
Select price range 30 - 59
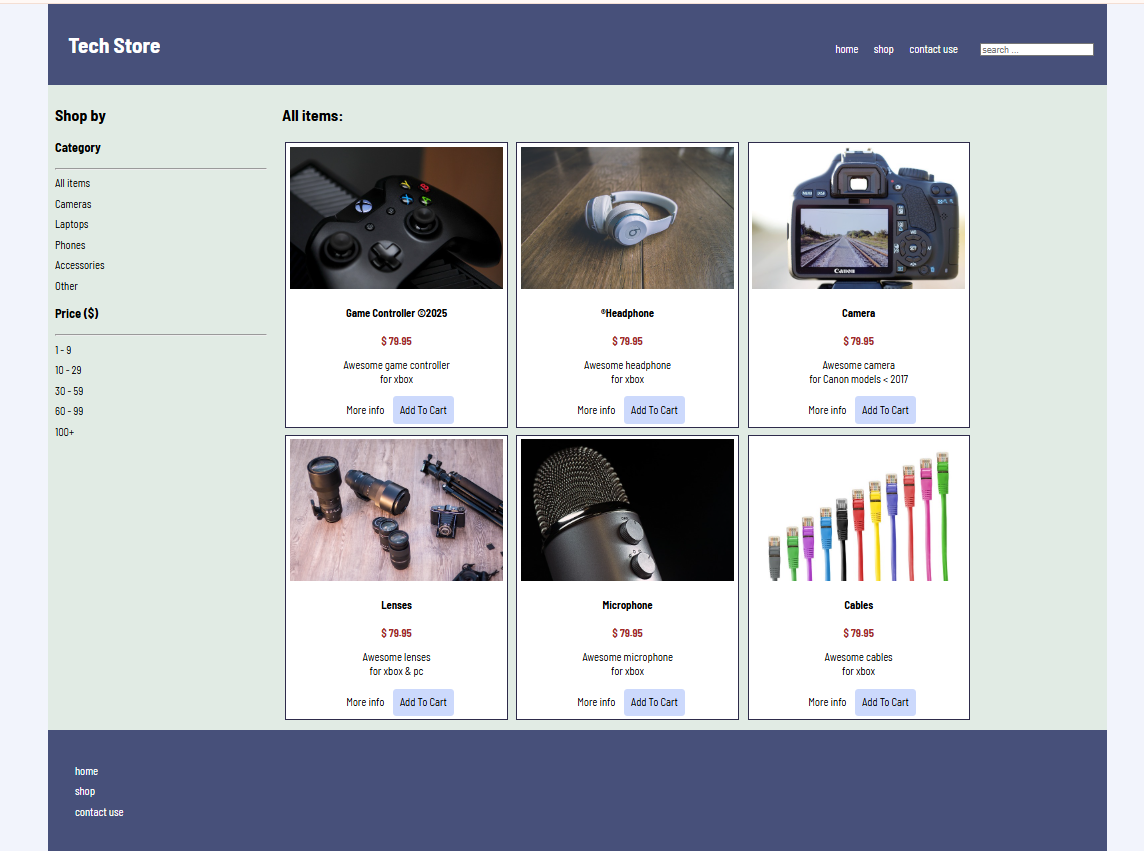[69, 391]
